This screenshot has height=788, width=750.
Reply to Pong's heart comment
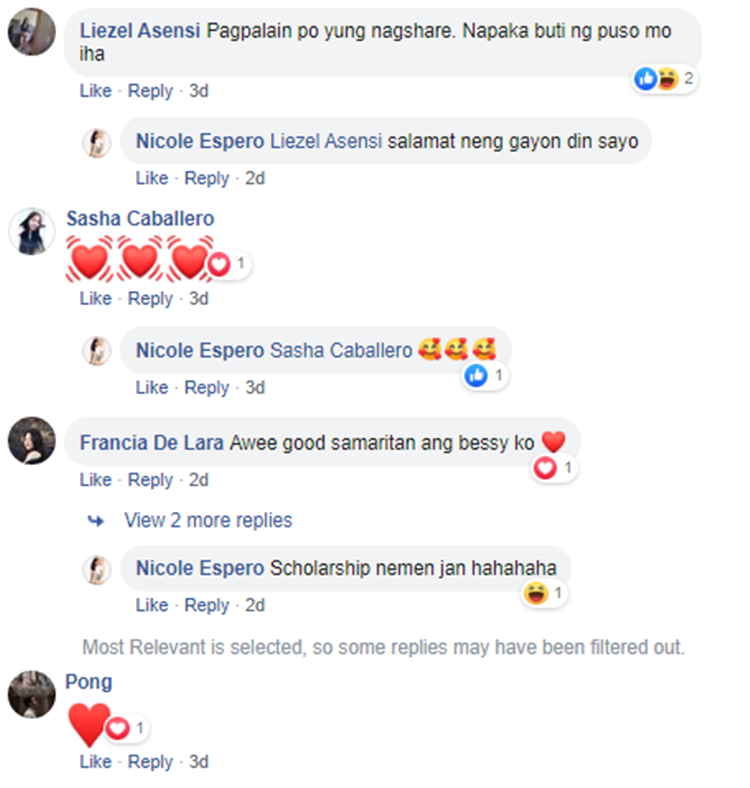[x=150, y=762]
